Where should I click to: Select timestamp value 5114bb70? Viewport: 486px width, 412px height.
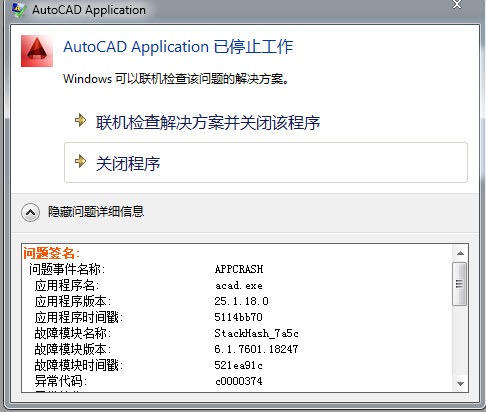pos(238,317)
